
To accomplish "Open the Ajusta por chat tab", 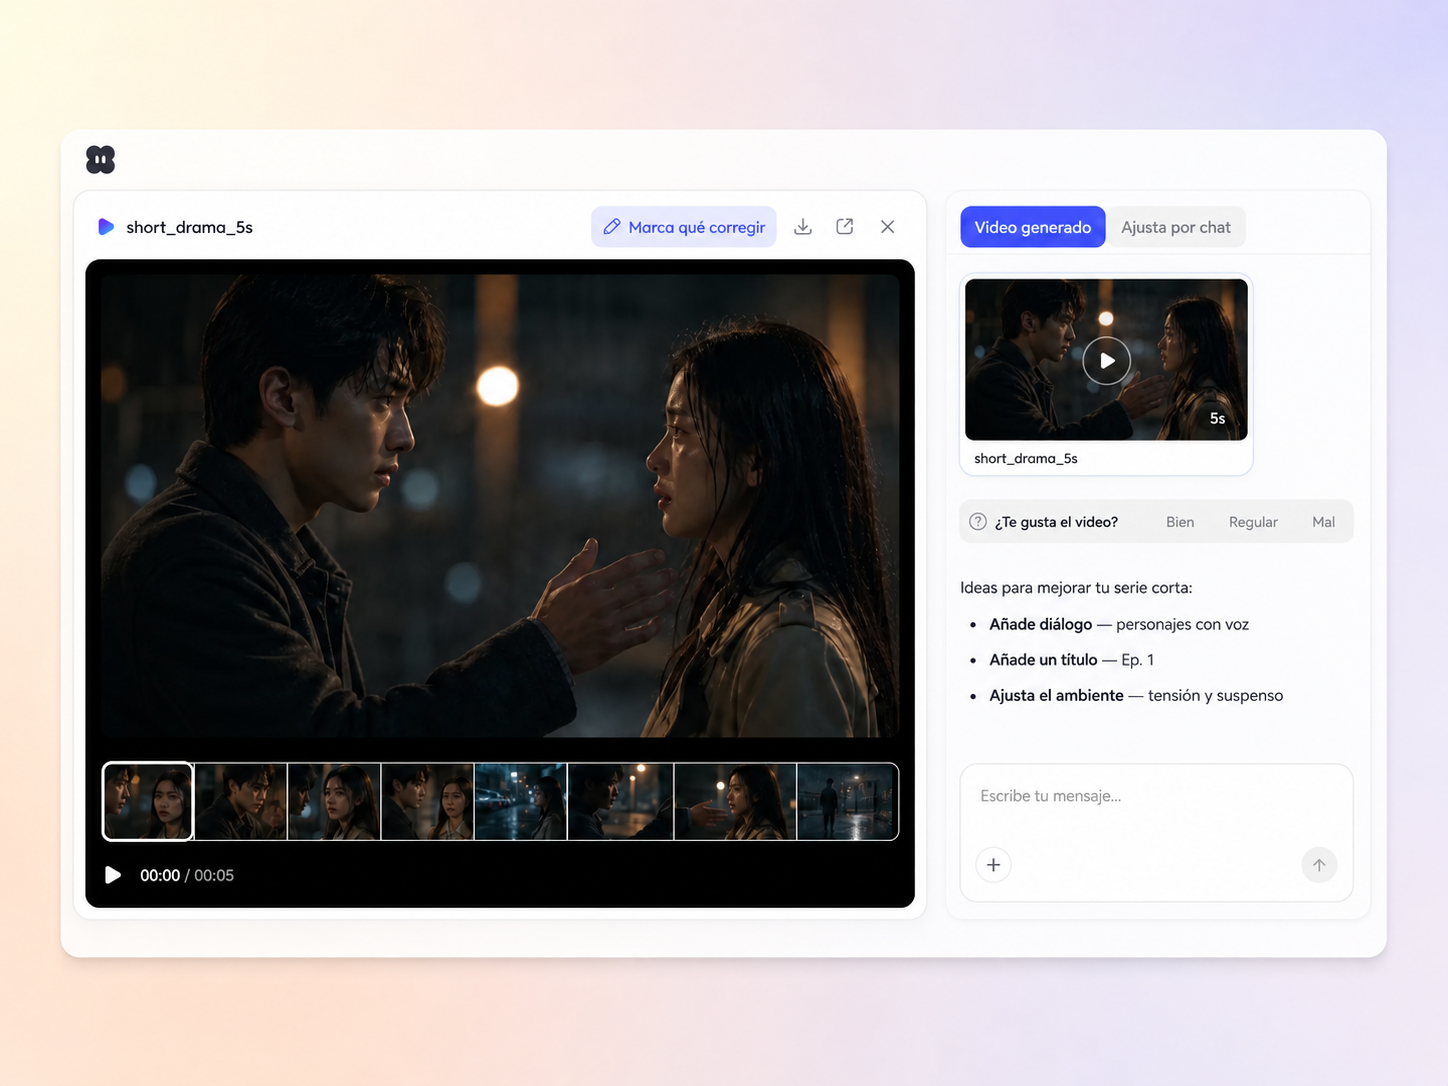I will (x=1176, y=227).
